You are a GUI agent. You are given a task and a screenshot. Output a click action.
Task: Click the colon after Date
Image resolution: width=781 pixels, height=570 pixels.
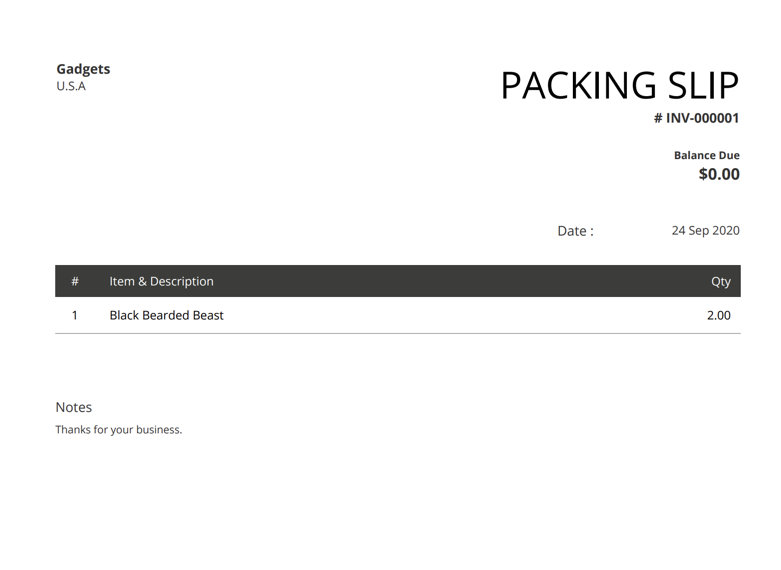point(592,232)
